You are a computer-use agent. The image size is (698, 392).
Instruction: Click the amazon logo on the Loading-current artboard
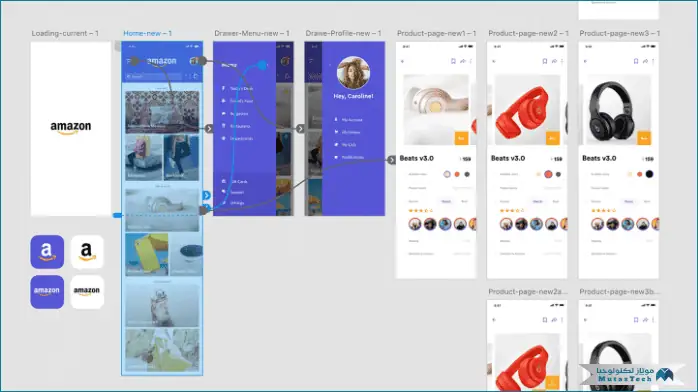tap(71, 128)
